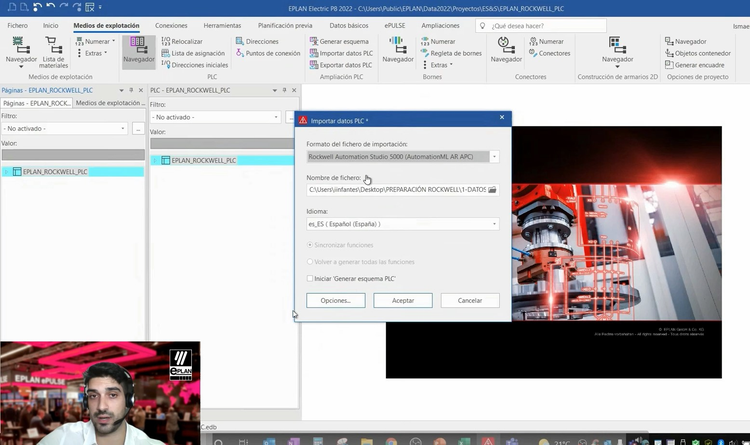Open Filtro dropdown in PLC panel
The height and width of the screenshot is (445, 750).
point(276,117)
